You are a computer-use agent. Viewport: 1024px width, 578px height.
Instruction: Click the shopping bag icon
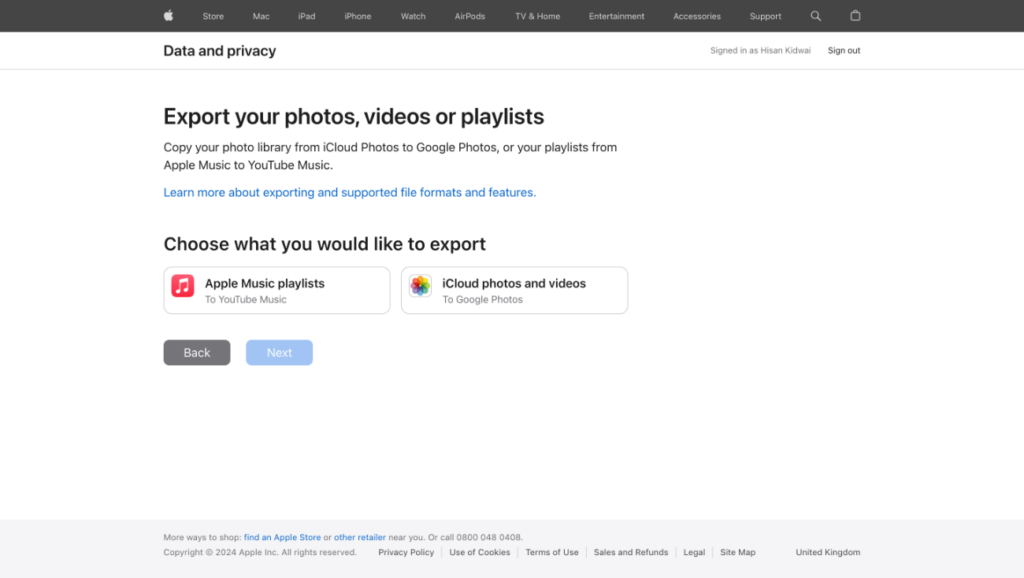pyautogui.click(x=855, y=16)
